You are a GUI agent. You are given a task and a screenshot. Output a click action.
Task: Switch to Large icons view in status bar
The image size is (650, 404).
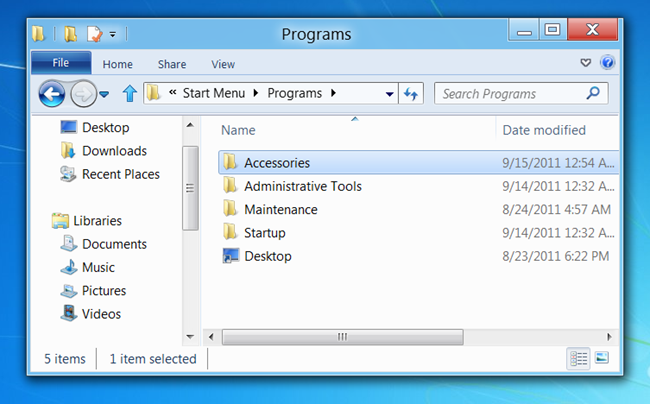602,358
